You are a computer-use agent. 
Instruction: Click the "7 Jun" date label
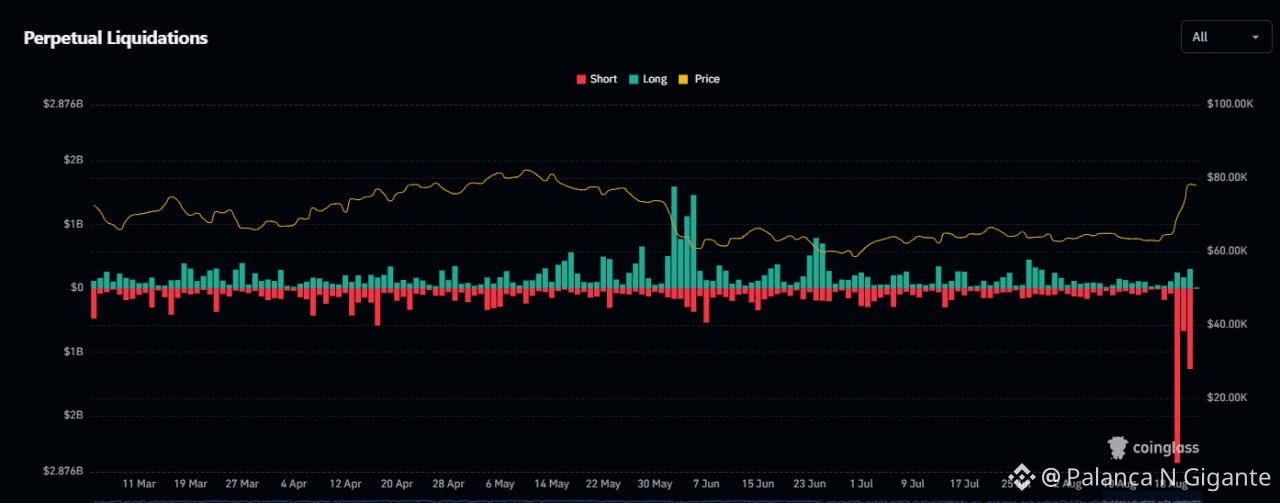[x=706, y=483]
